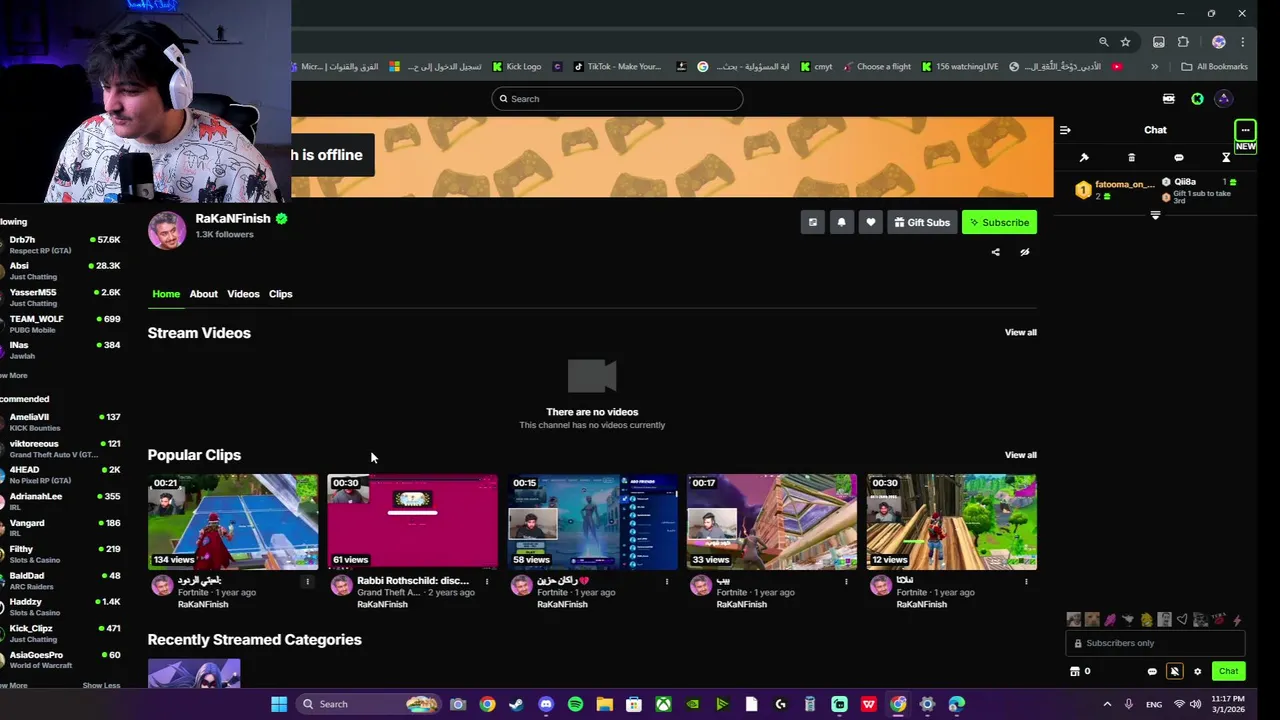Switch to the Videos tab
The image size is (1280, 720).
pyautogui.click(x=243, y=294)
